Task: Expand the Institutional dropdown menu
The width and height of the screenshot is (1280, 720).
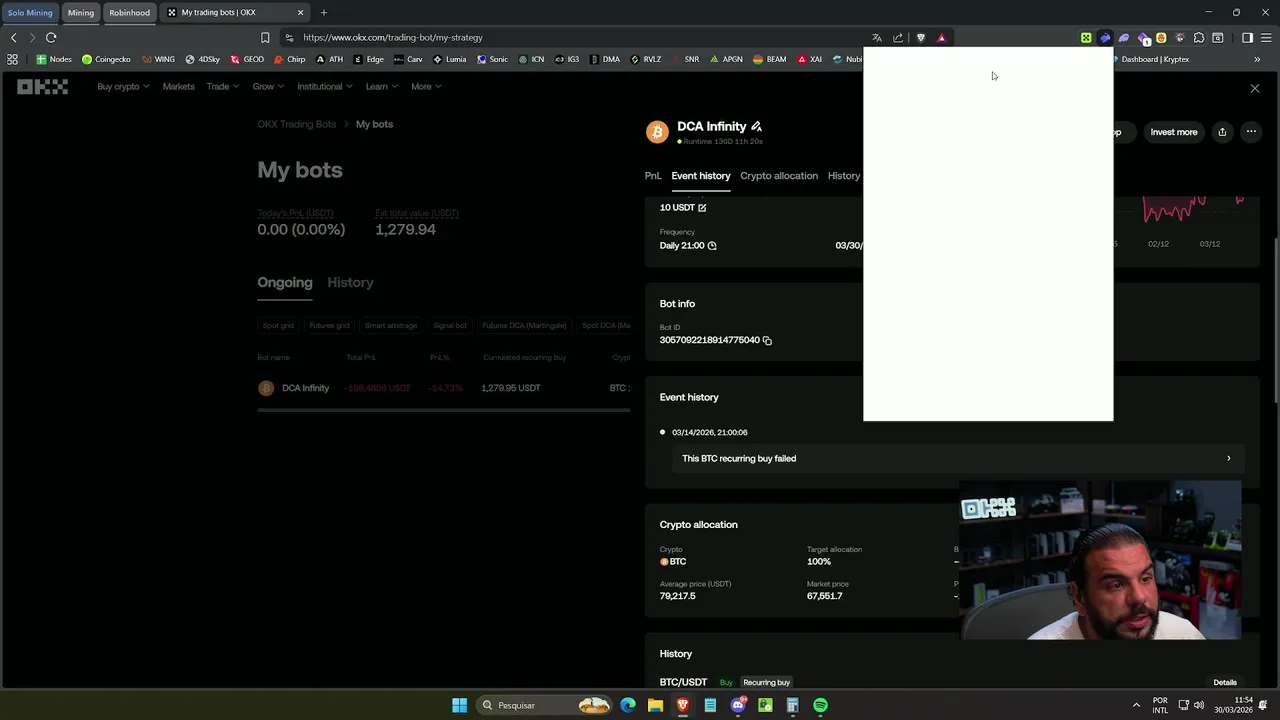Action: pos(324,87)
